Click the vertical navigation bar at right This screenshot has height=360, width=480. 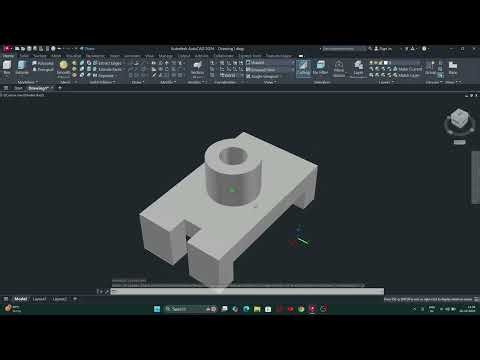(x=475, y=177)
